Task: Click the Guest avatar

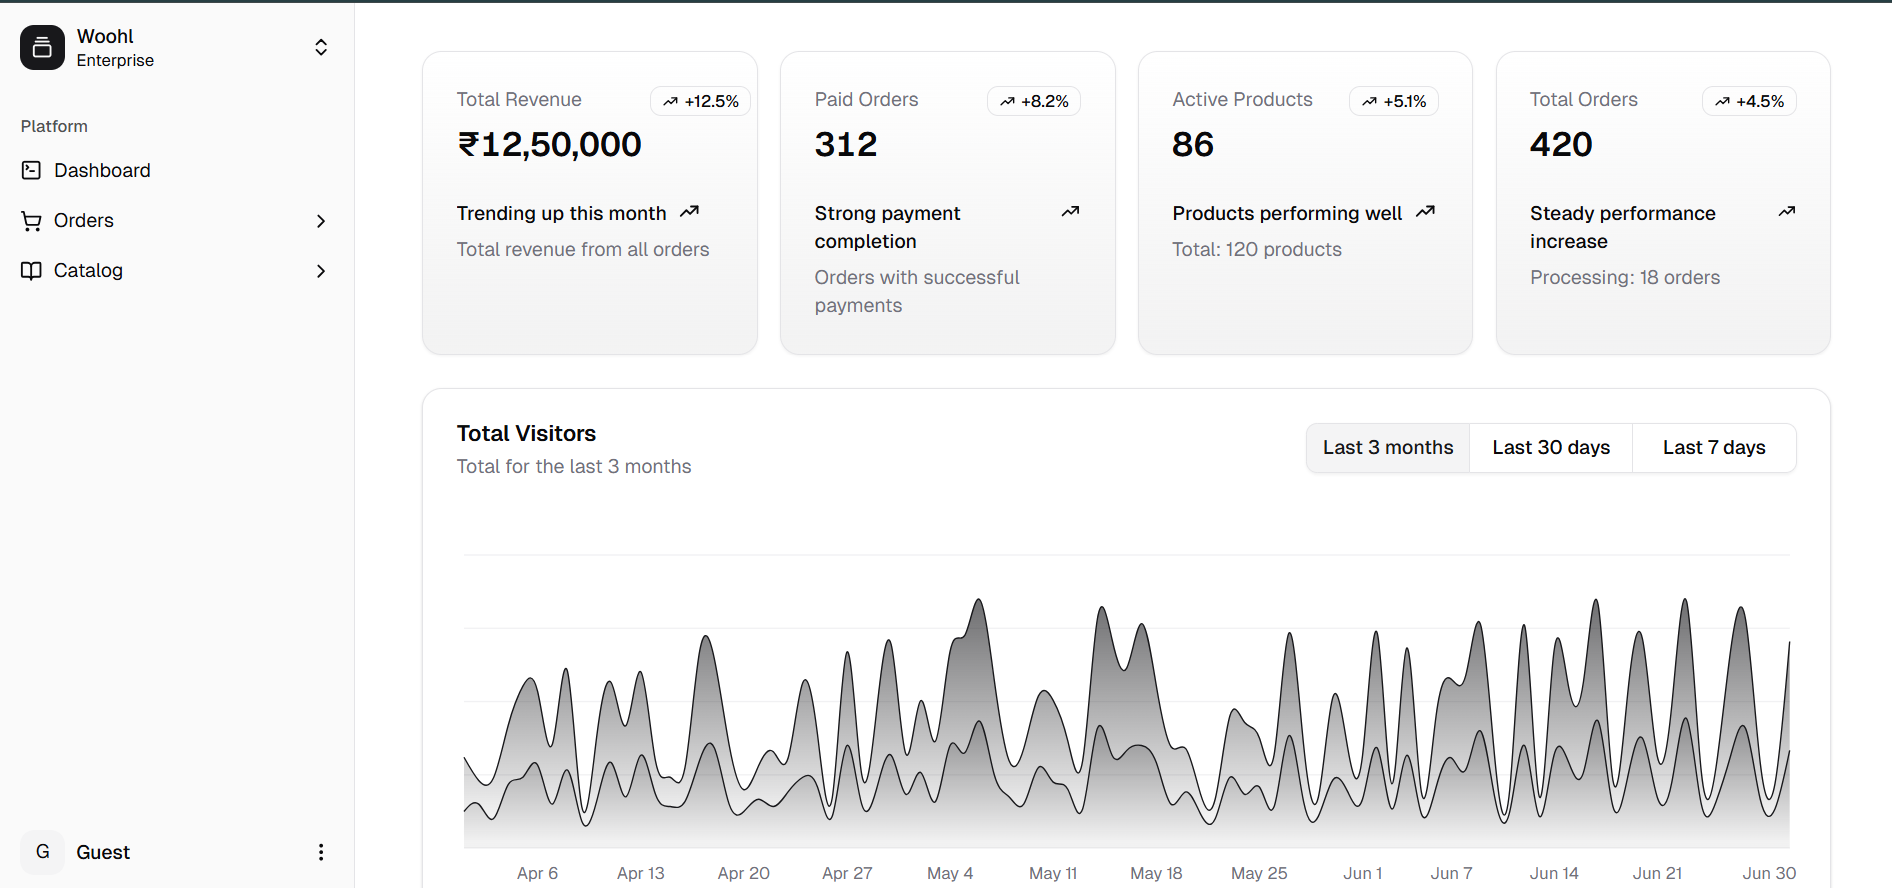Action: pyautogui.click(x=42, y=852)
